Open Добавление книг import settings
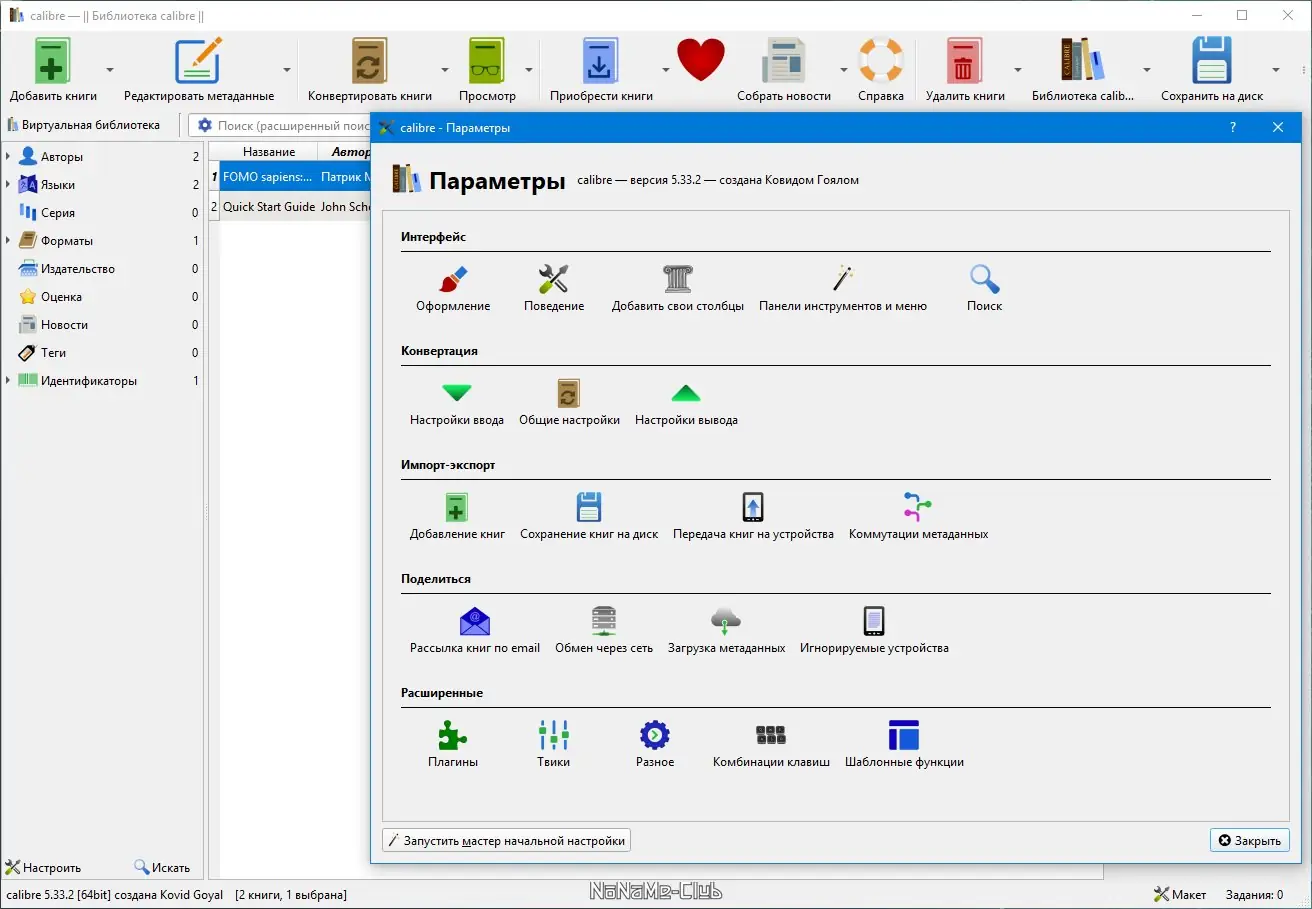Screen dimensions: 1312x909 pyautogui.click(x=457, y=516)
